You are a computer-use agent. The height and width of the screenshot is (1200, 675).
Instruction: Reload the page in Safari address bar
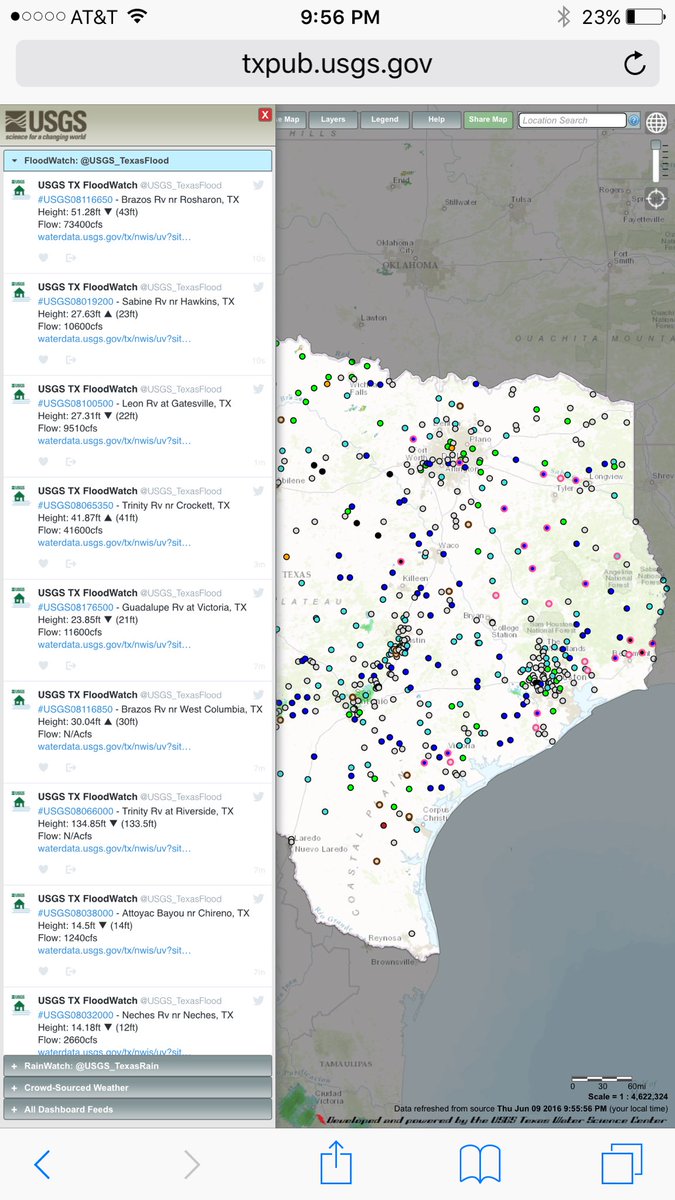tap(635, 64)
